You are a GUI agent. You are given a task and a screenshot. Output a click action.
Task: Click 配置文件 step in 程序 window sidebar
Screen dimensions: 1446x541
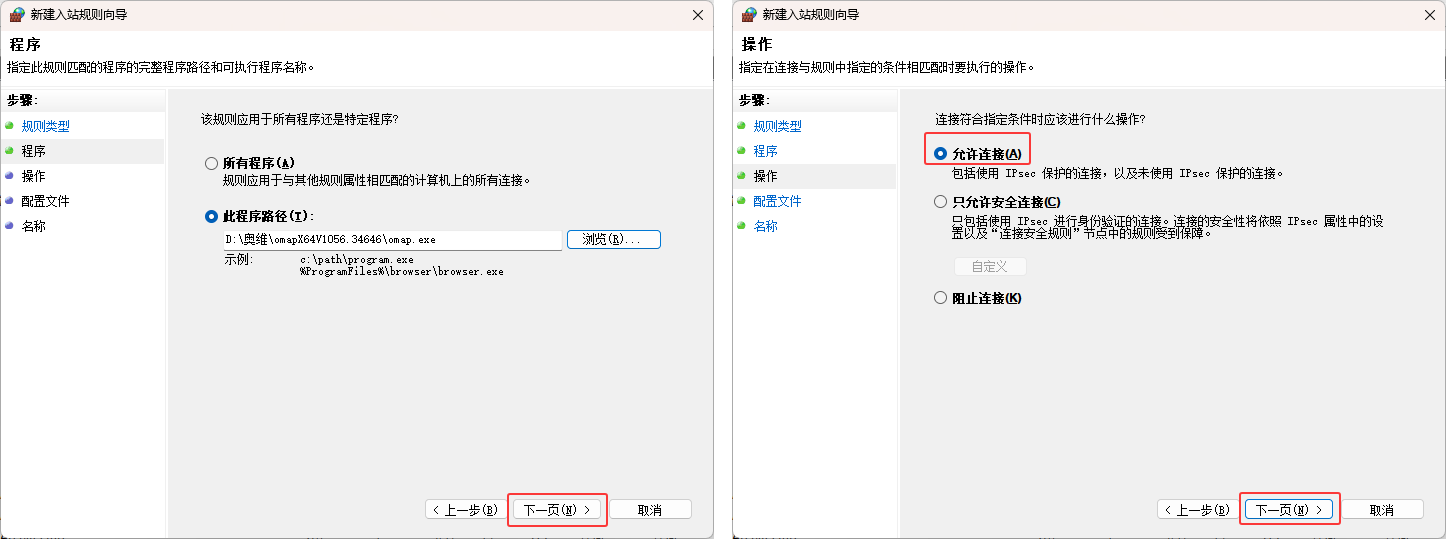46,201
